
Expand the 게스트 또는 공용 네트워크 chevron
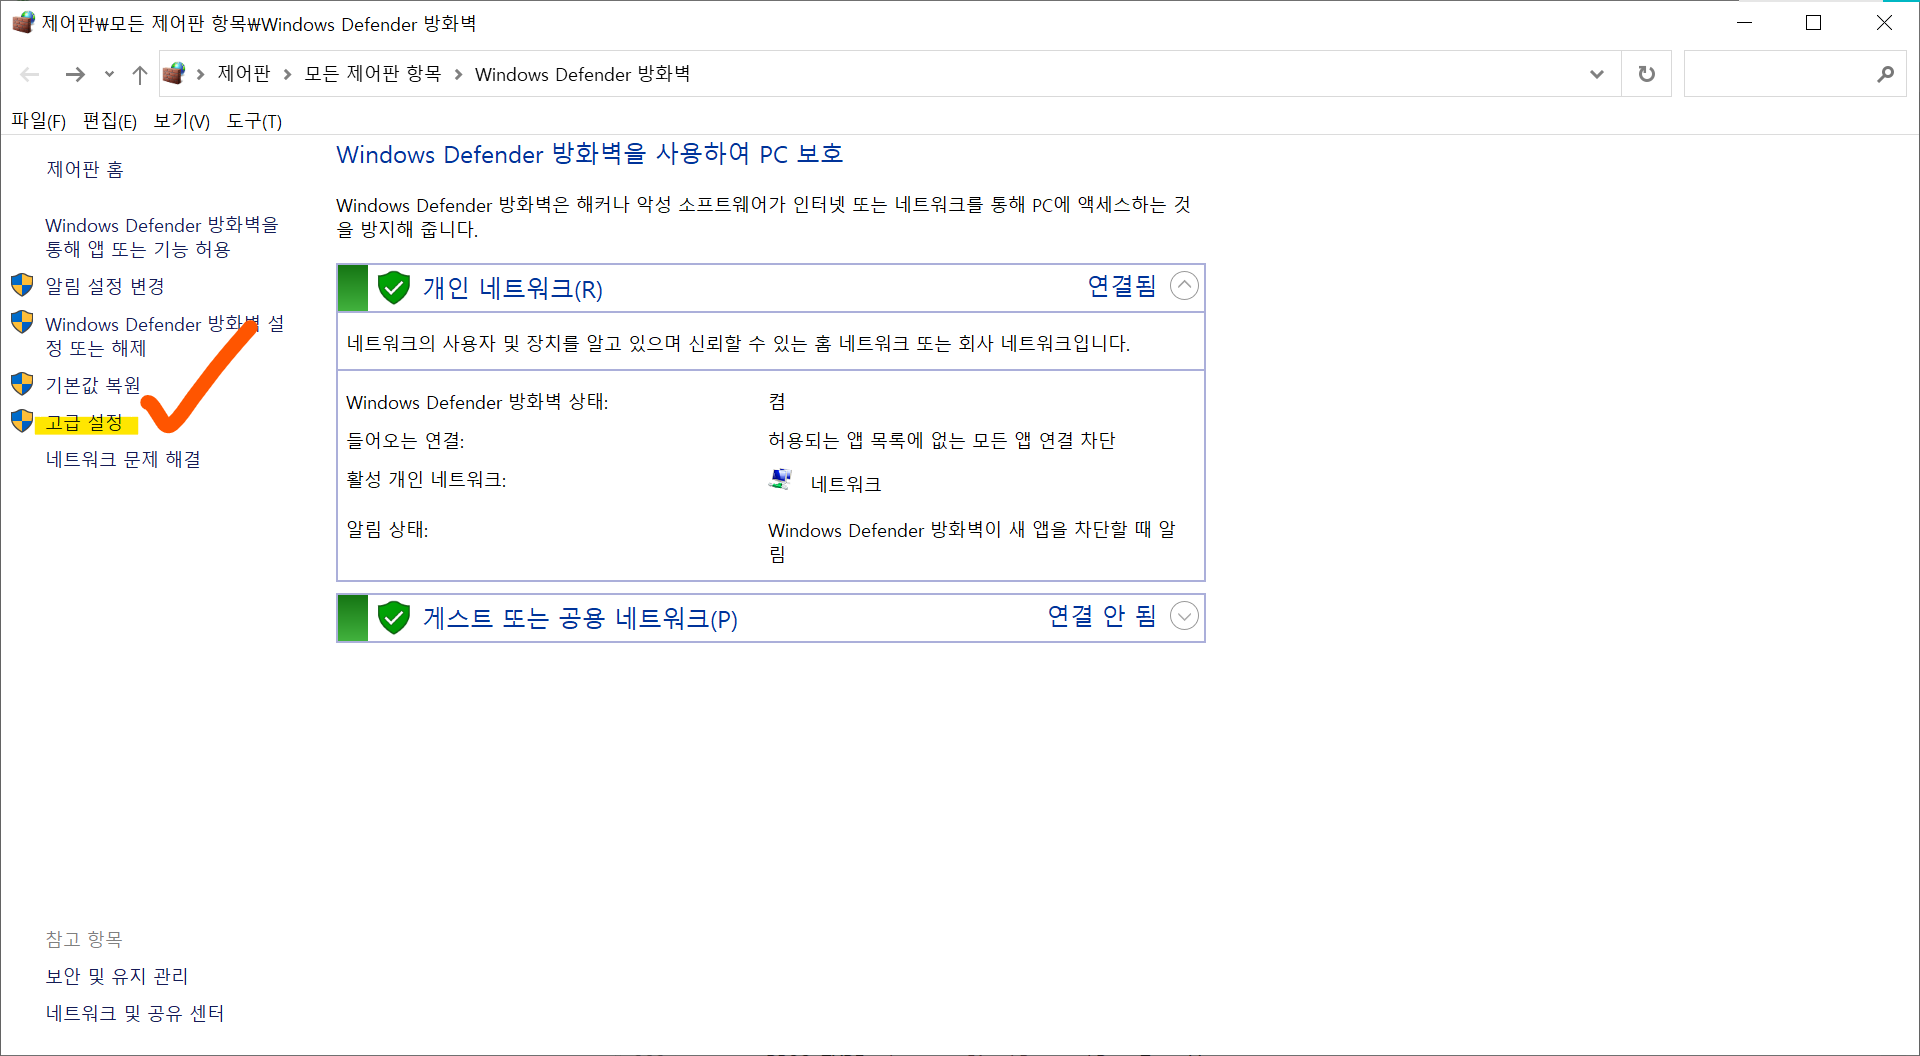pyautogui.click(x=1184, y=616)
